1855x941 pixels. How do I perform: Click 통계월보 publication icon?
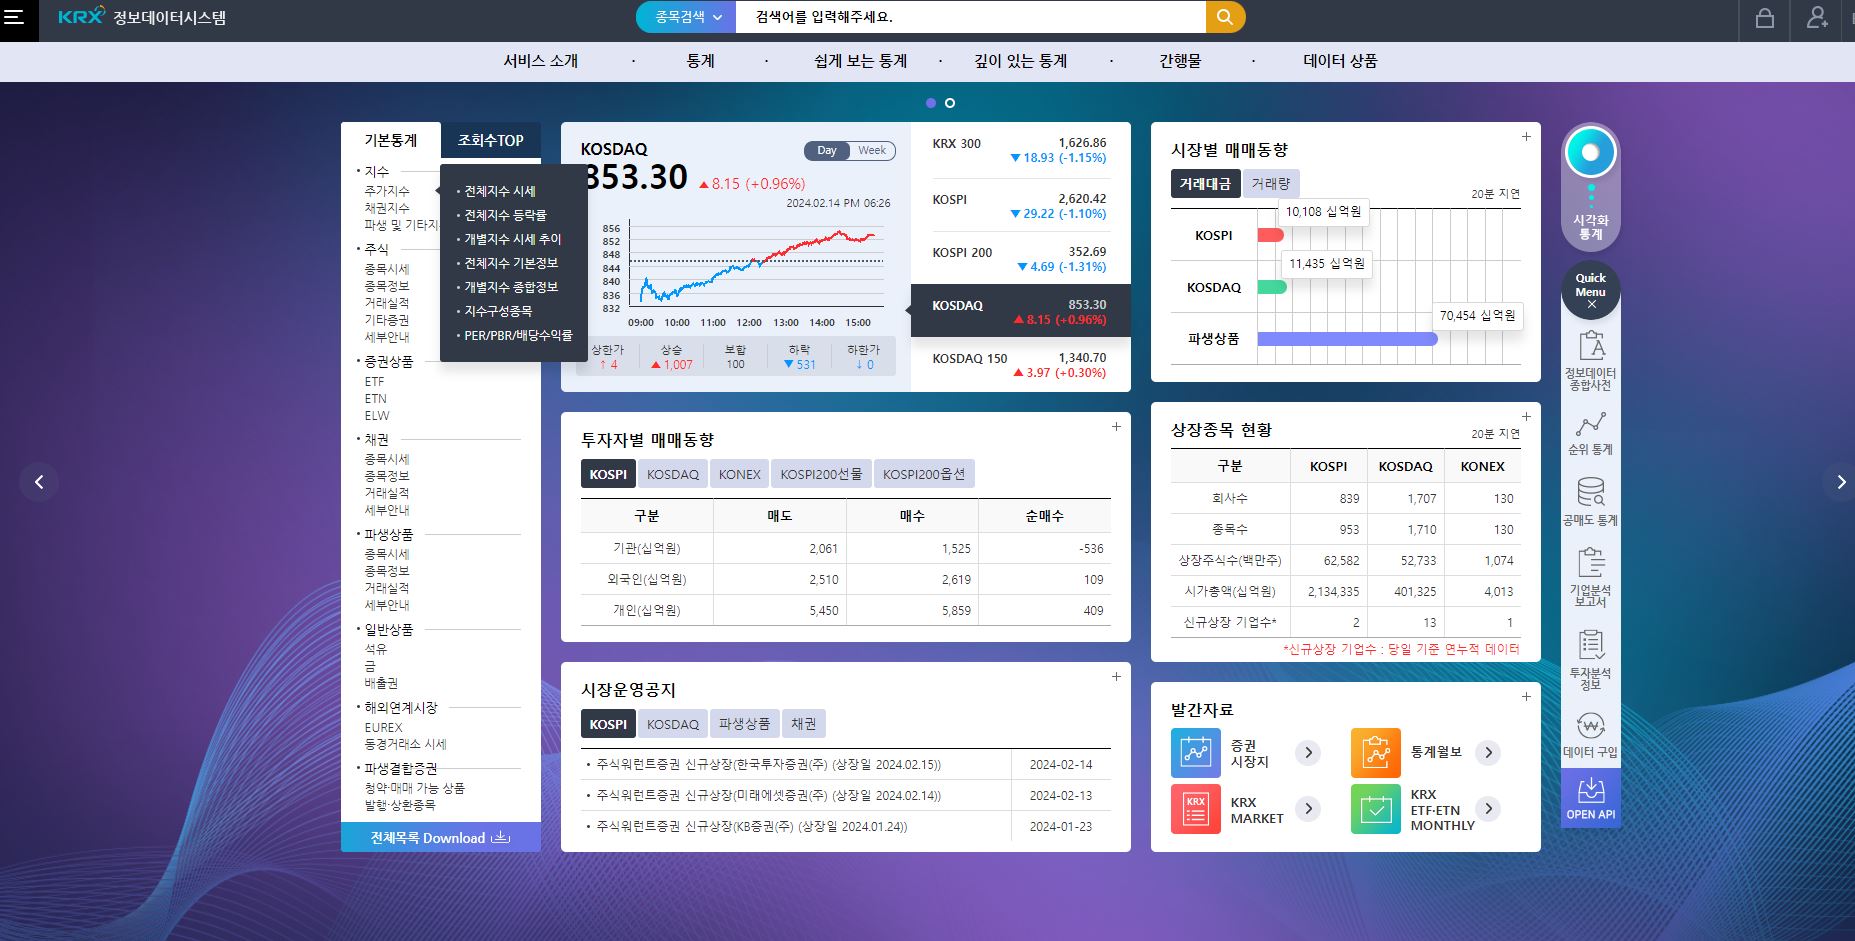1376,753
